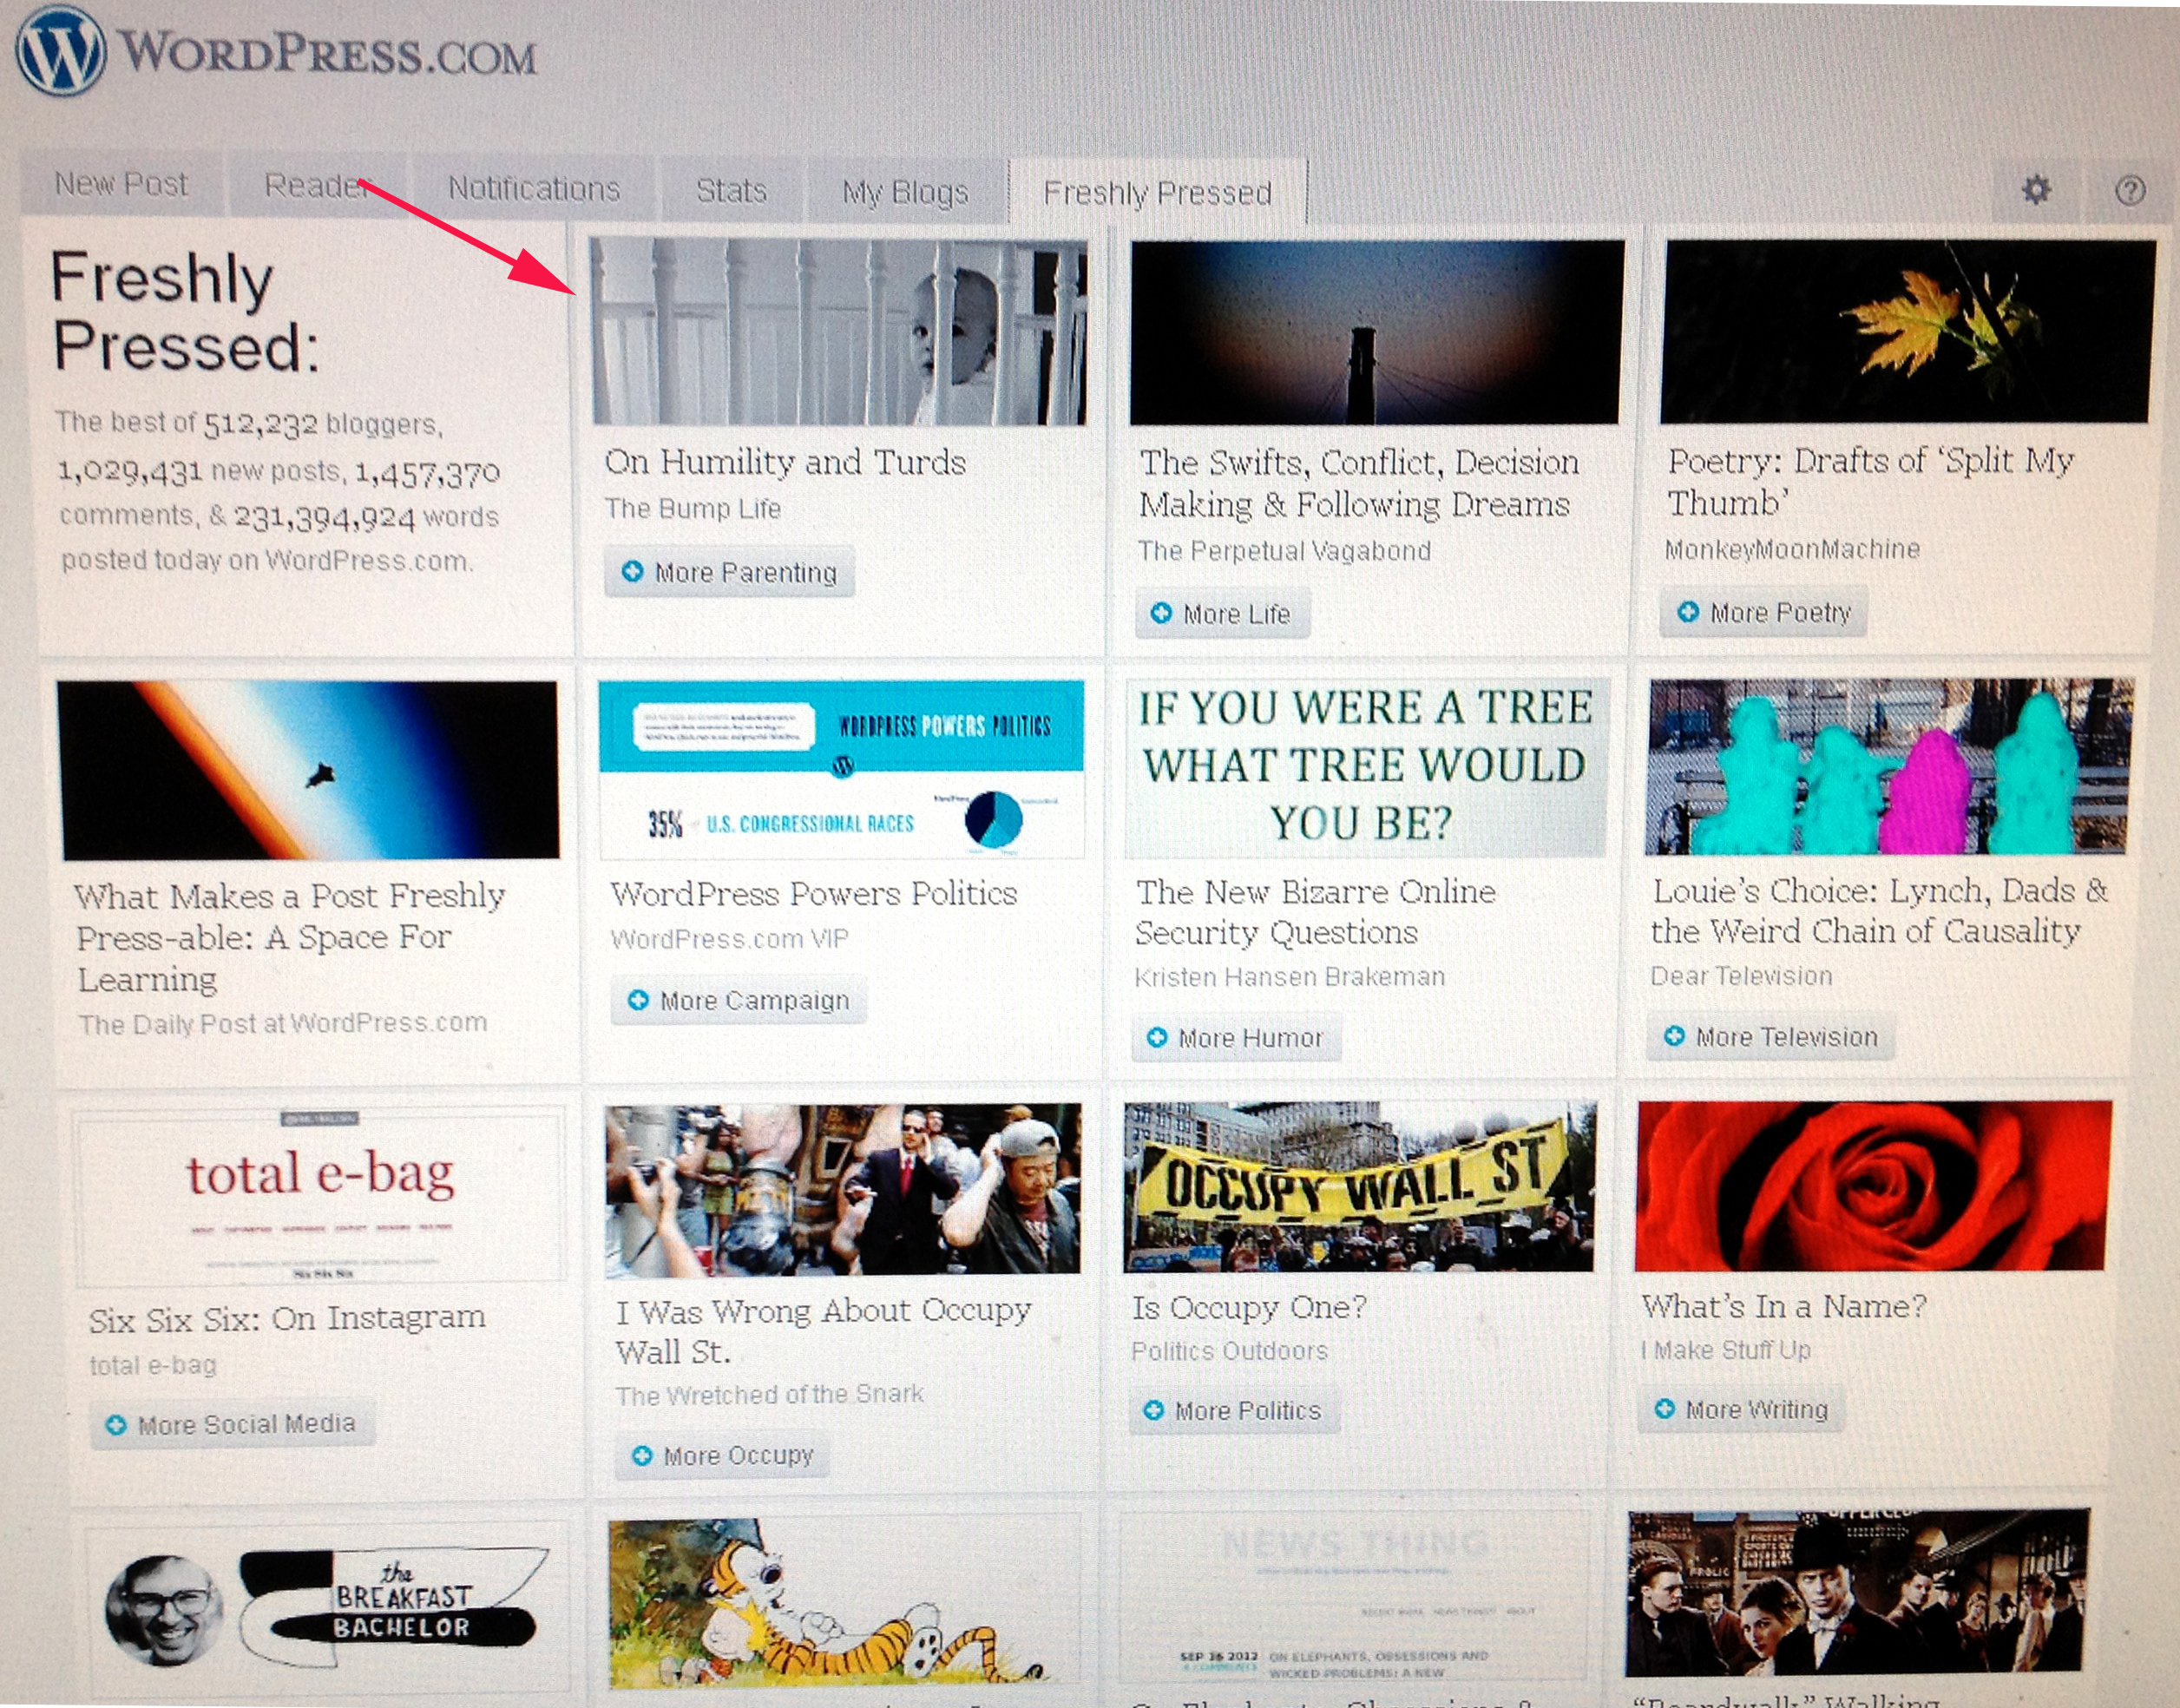The width and height of the screenshot is (2180, 1708).
Task: Click plus icon on More Life
Action: pos(1161,613)
